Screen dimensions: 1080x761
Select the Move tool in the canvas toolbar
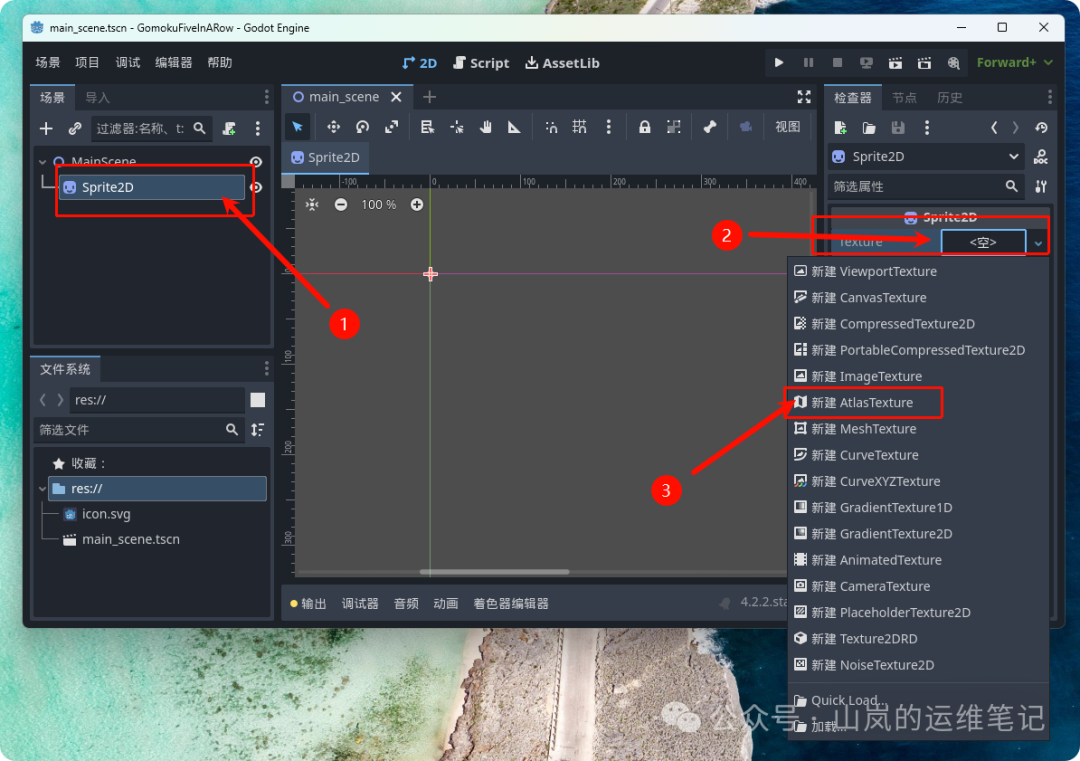click(x=333, y=127)
